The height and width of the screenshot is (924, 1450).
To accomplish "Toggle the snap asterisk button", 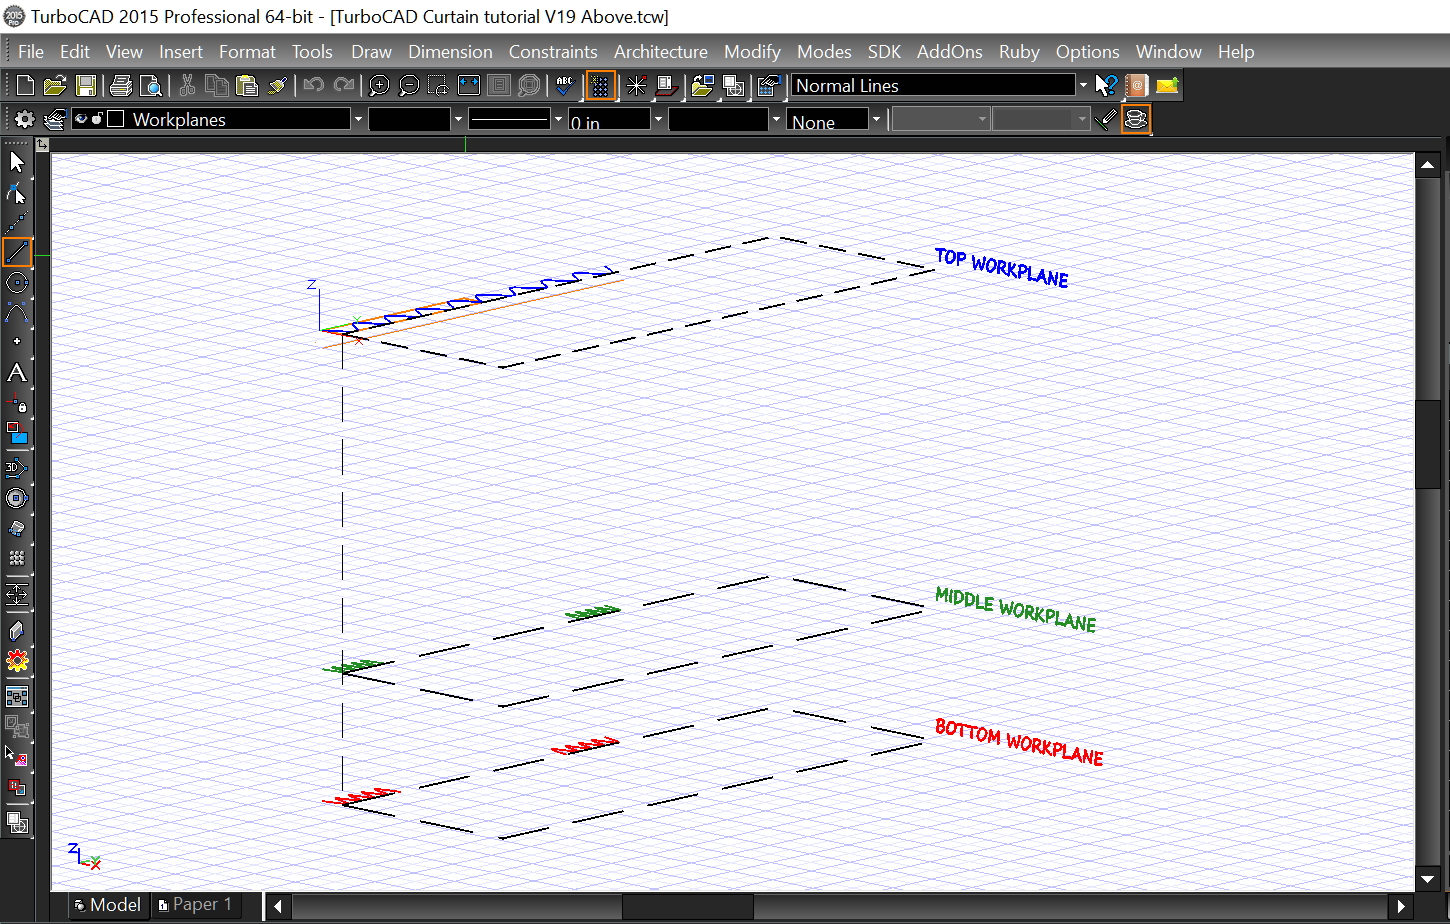I will point(636,86).
